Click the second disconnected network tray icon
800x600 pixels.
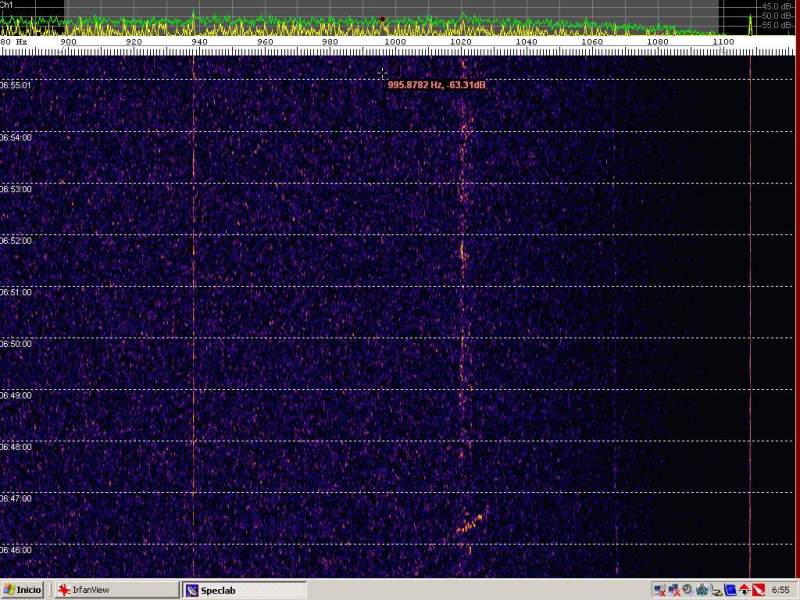[x=674, y=590]
